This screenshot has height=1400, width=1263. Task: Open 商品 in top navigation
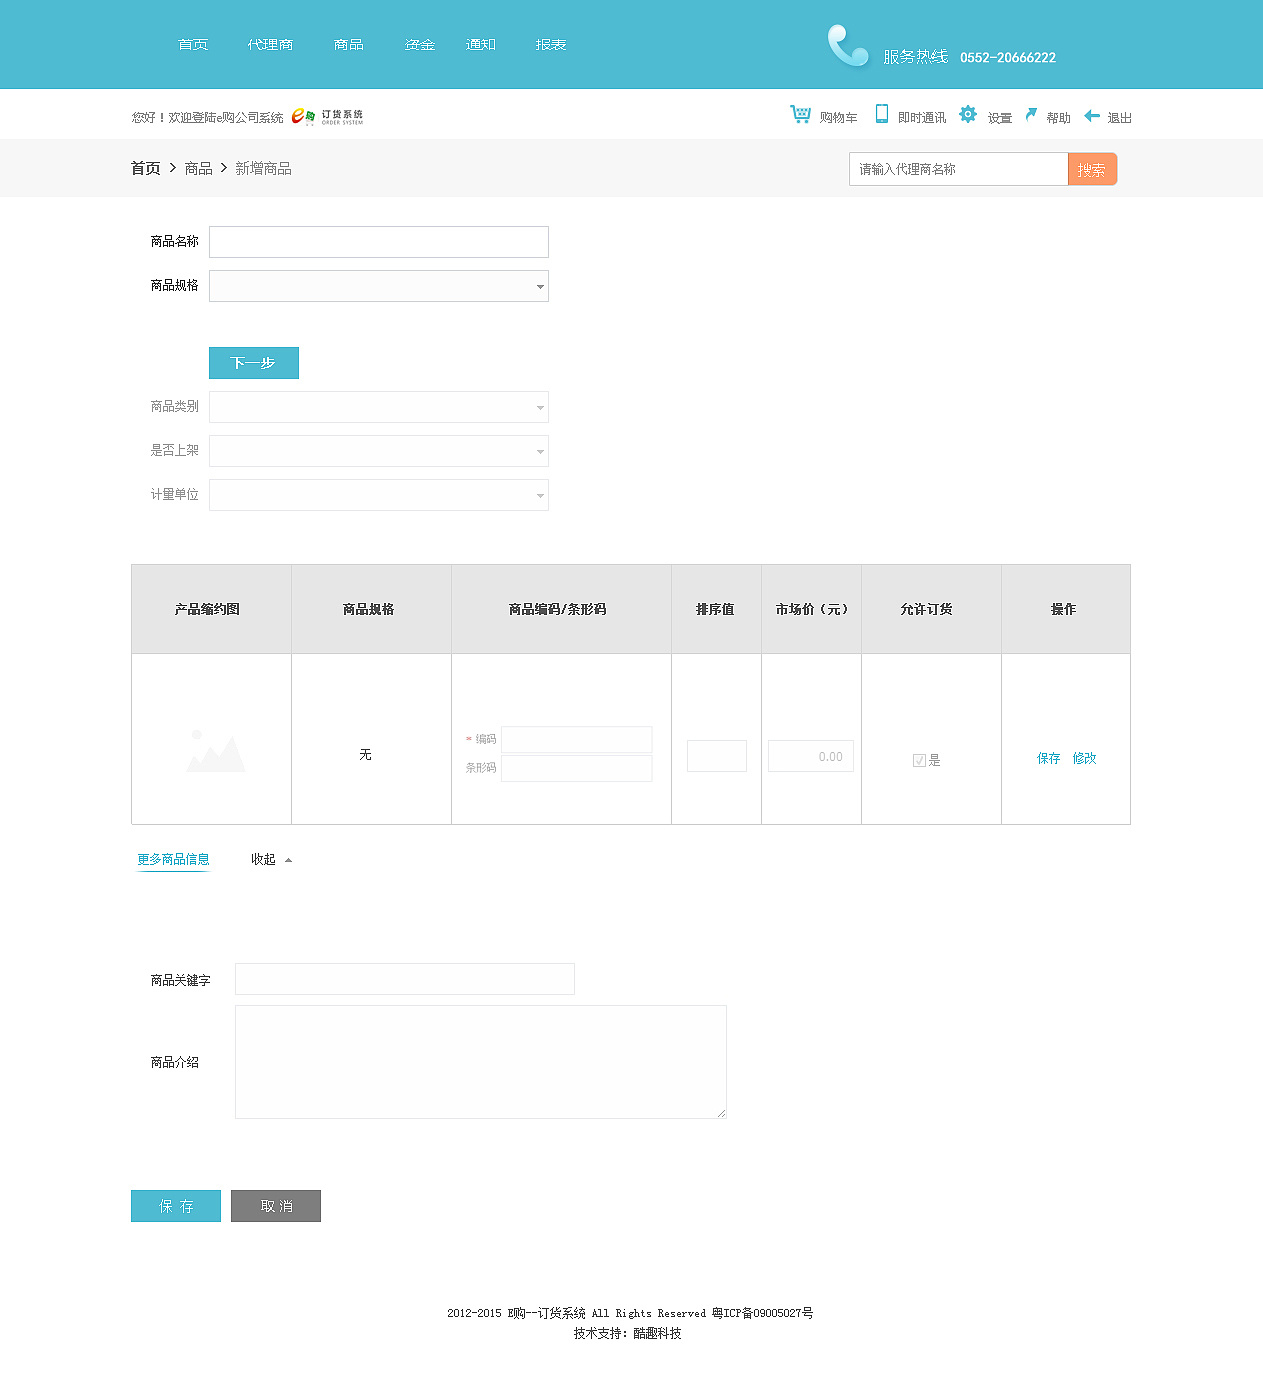coord(349,44)
